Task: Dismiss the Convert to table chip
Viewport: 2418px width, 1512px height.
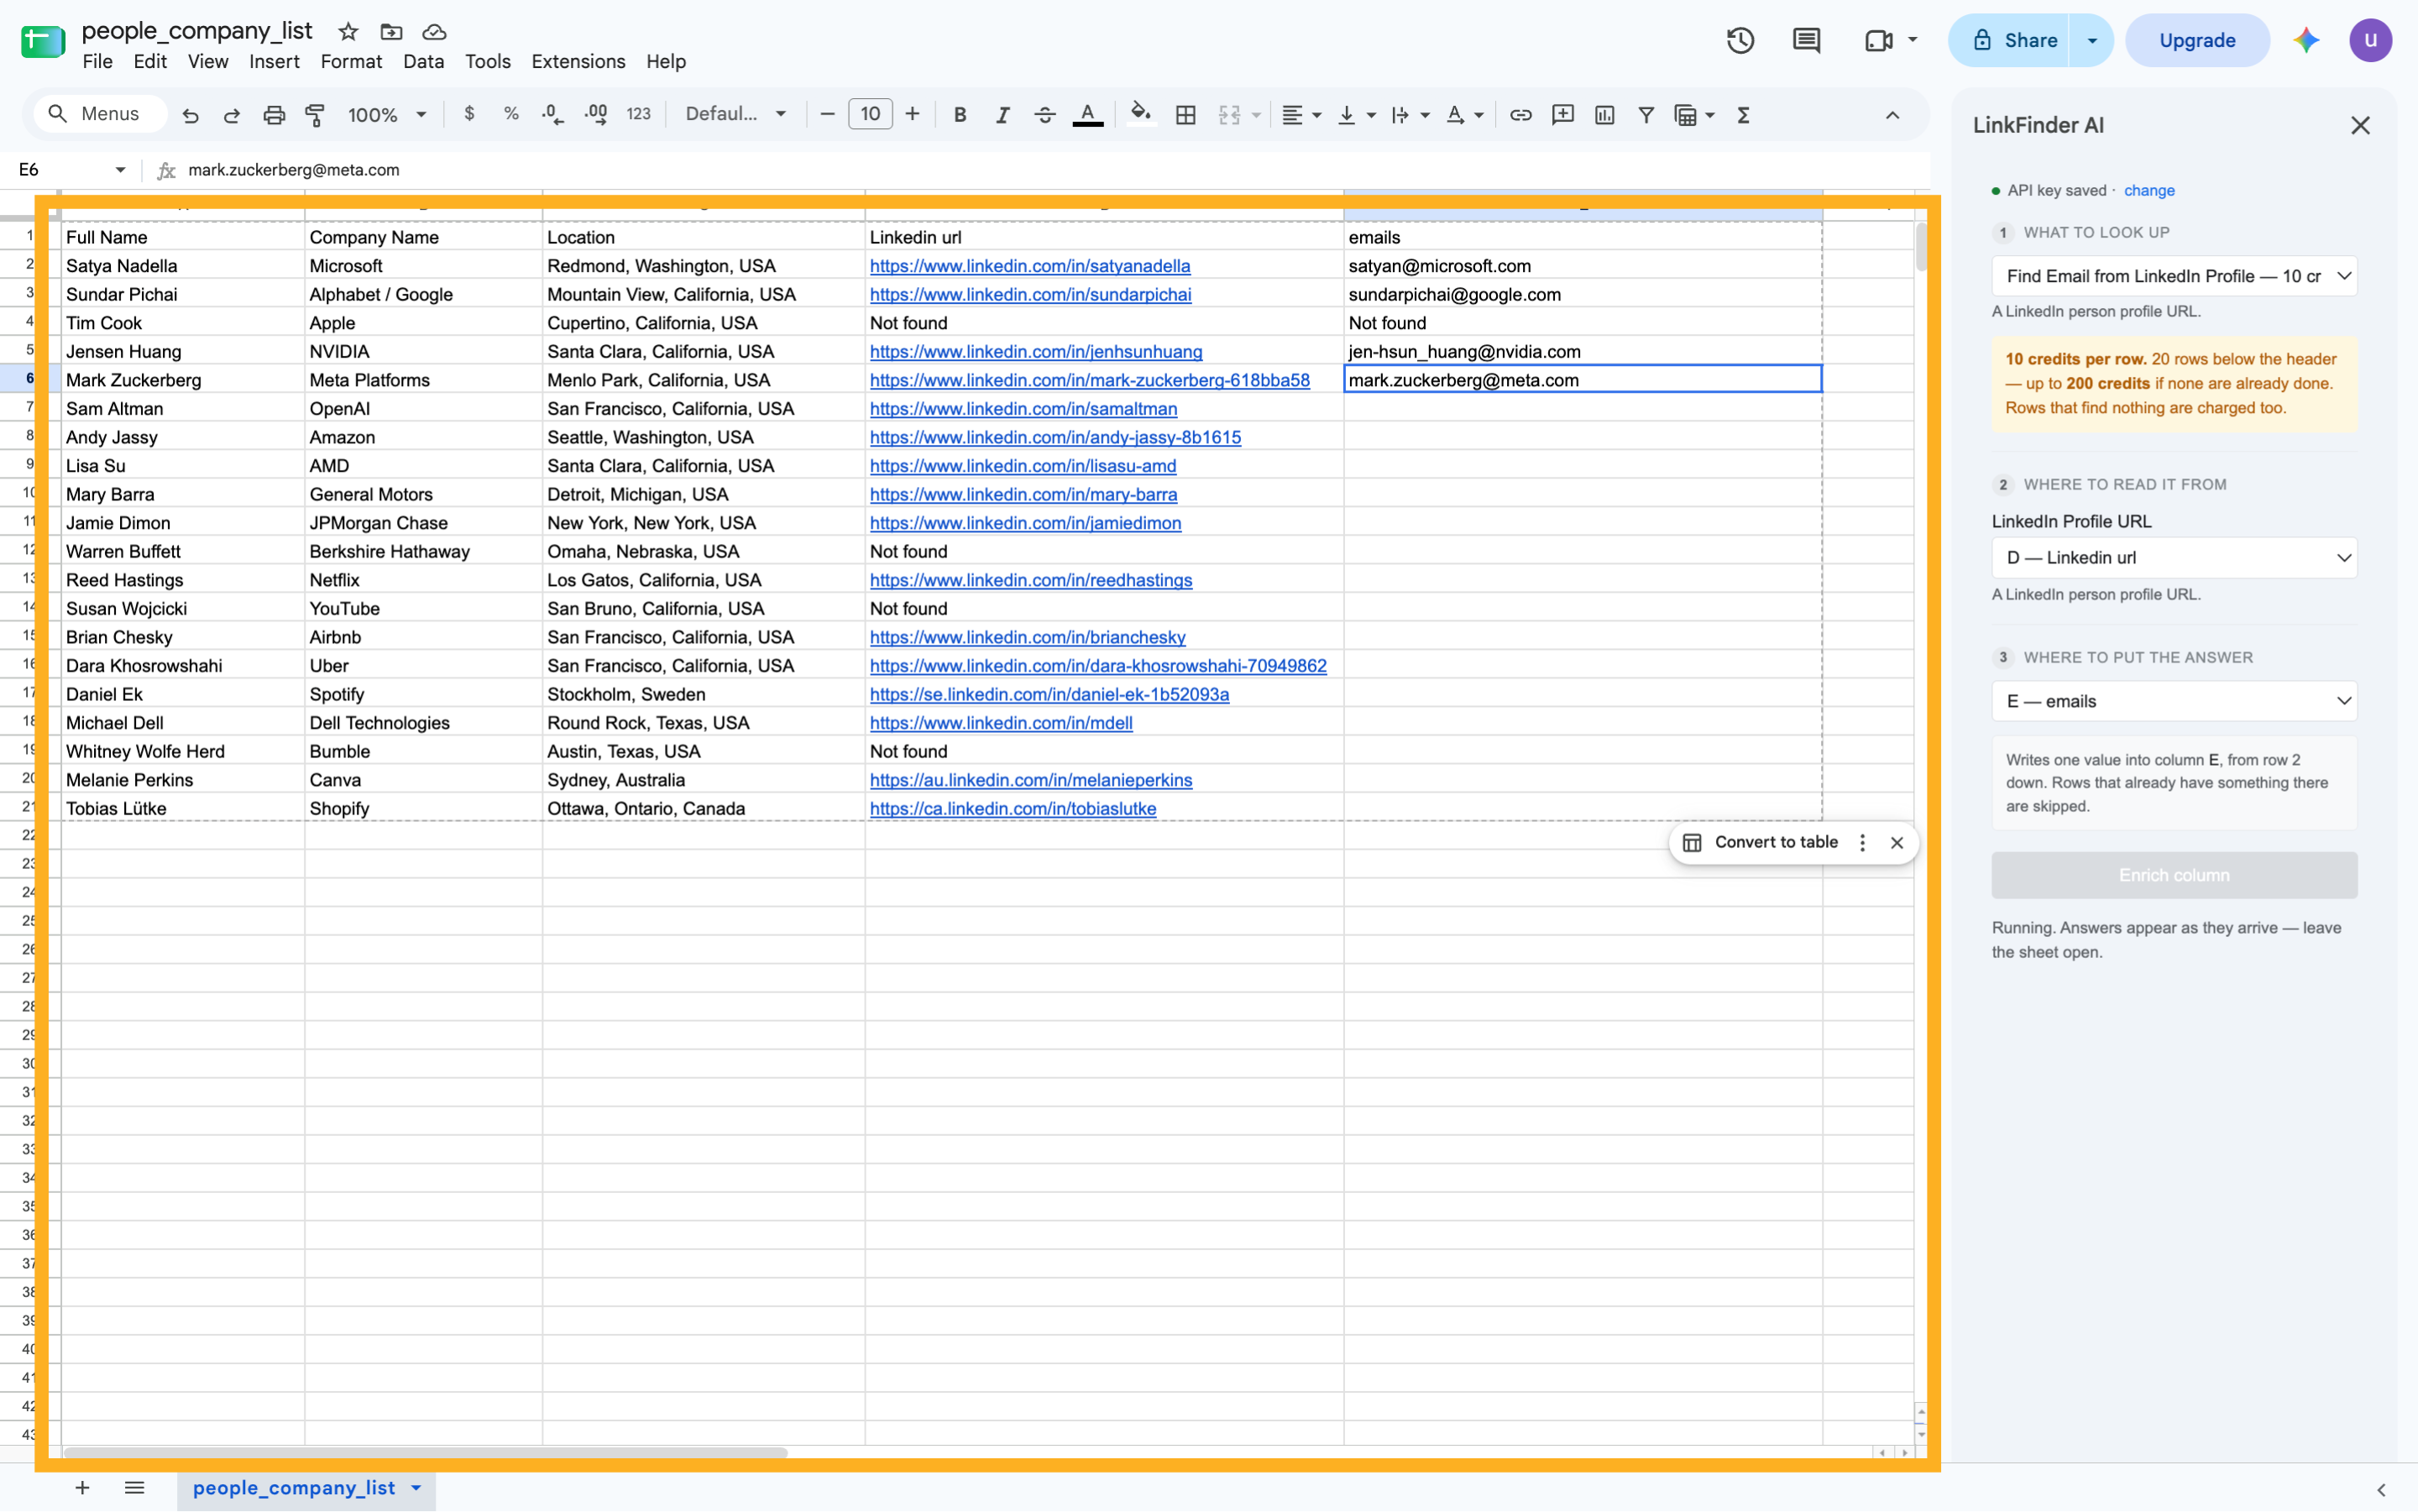Action: coord(1896,843)
